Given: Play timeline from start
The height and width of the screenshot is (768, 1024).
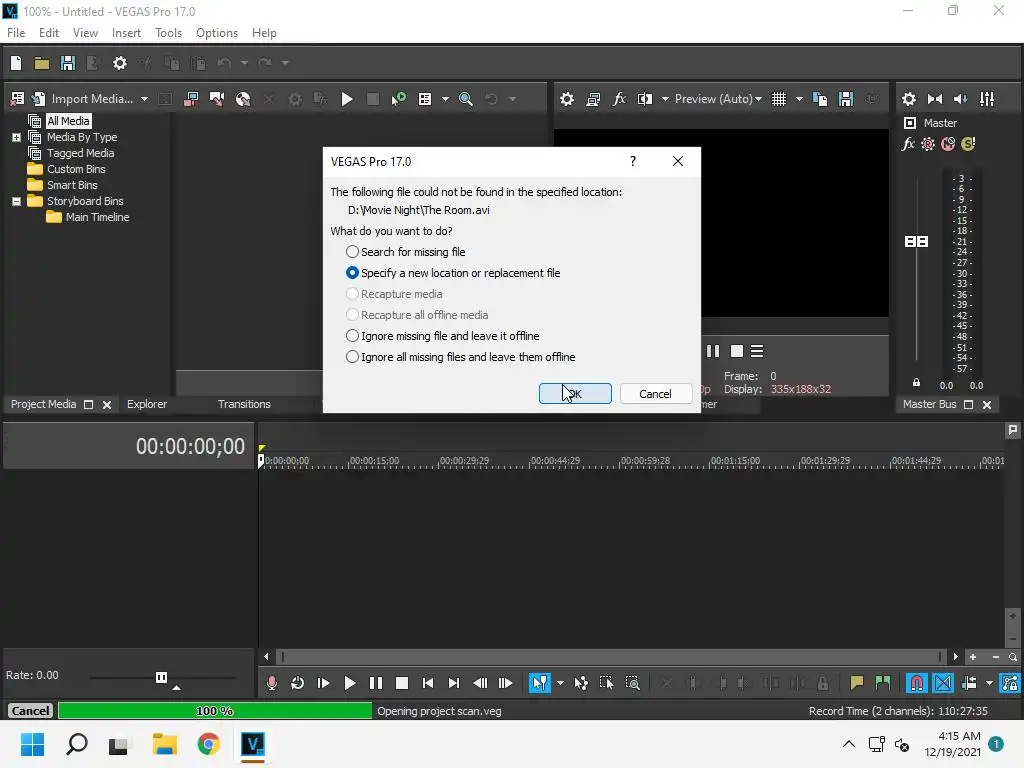Looking at the screenshot, I should [323, 683].
